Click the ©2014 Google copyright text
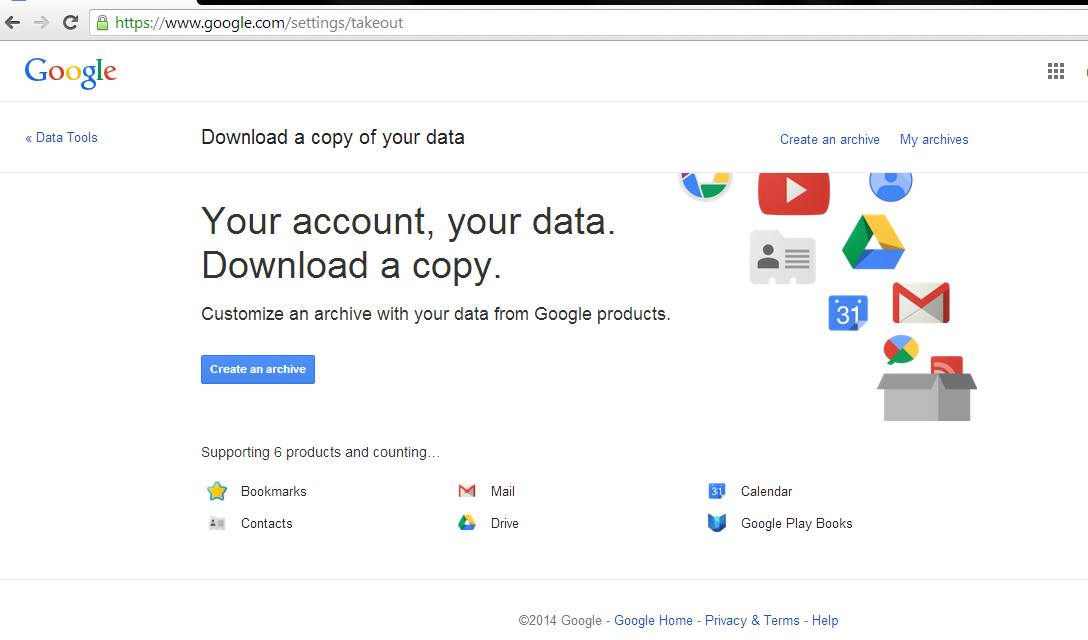The height and width of the screenshot is (640, 1088). click(x=560, y=621)
